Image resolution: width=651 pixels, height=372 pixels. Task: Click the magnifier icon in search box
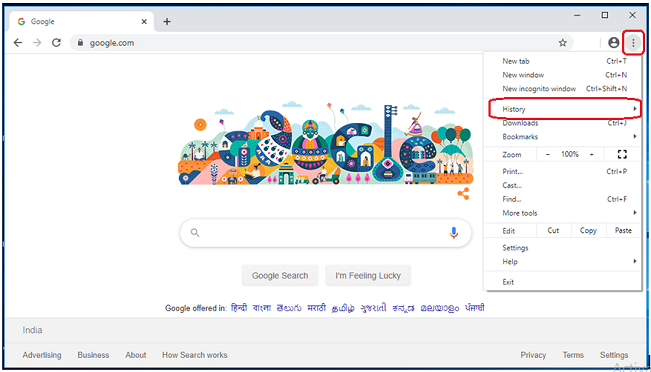(x=195, y=232)
